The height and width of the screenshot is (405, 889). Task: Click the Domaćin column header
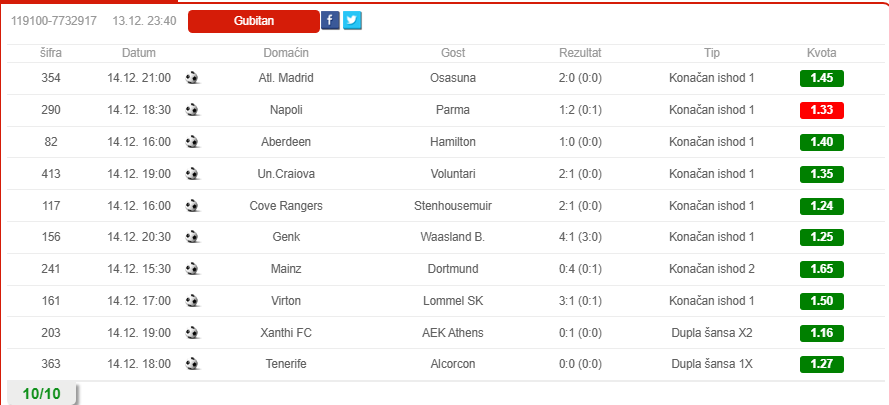(286, 53)
